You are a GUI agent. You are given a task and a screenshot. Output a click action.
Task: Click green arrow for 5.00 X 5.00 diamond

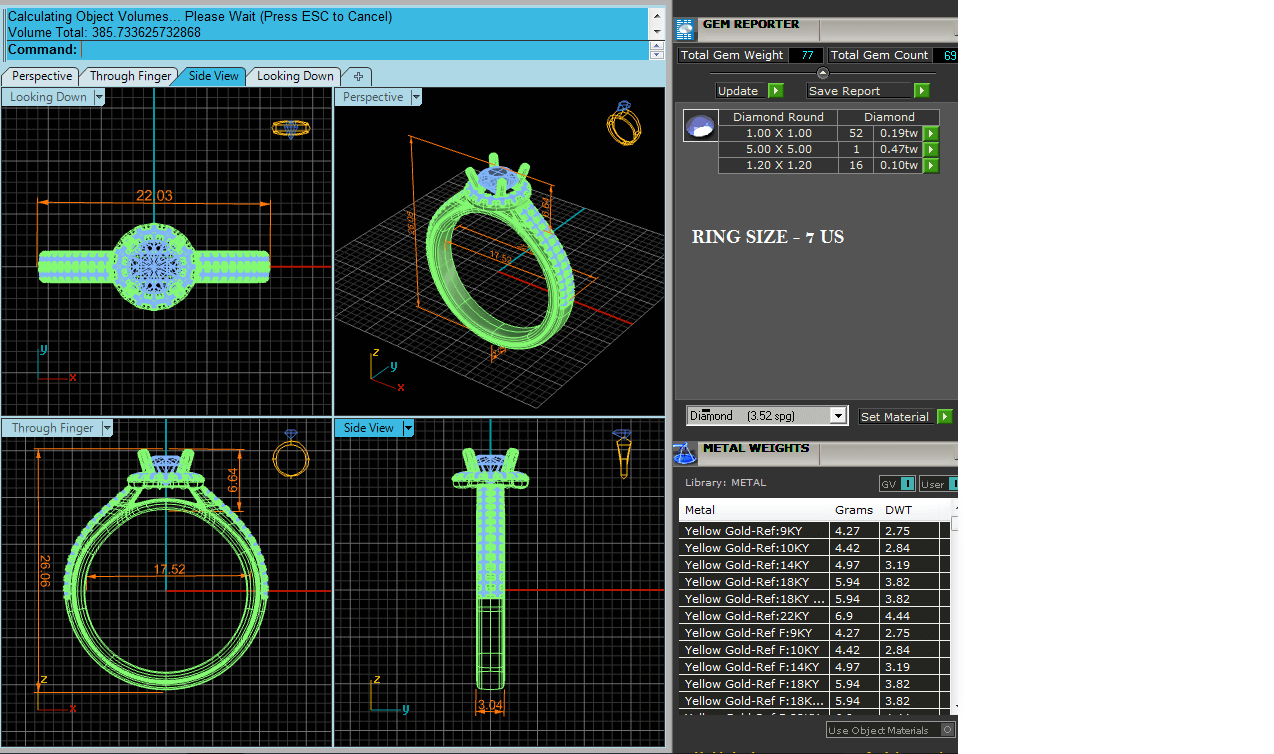point(931,150)
